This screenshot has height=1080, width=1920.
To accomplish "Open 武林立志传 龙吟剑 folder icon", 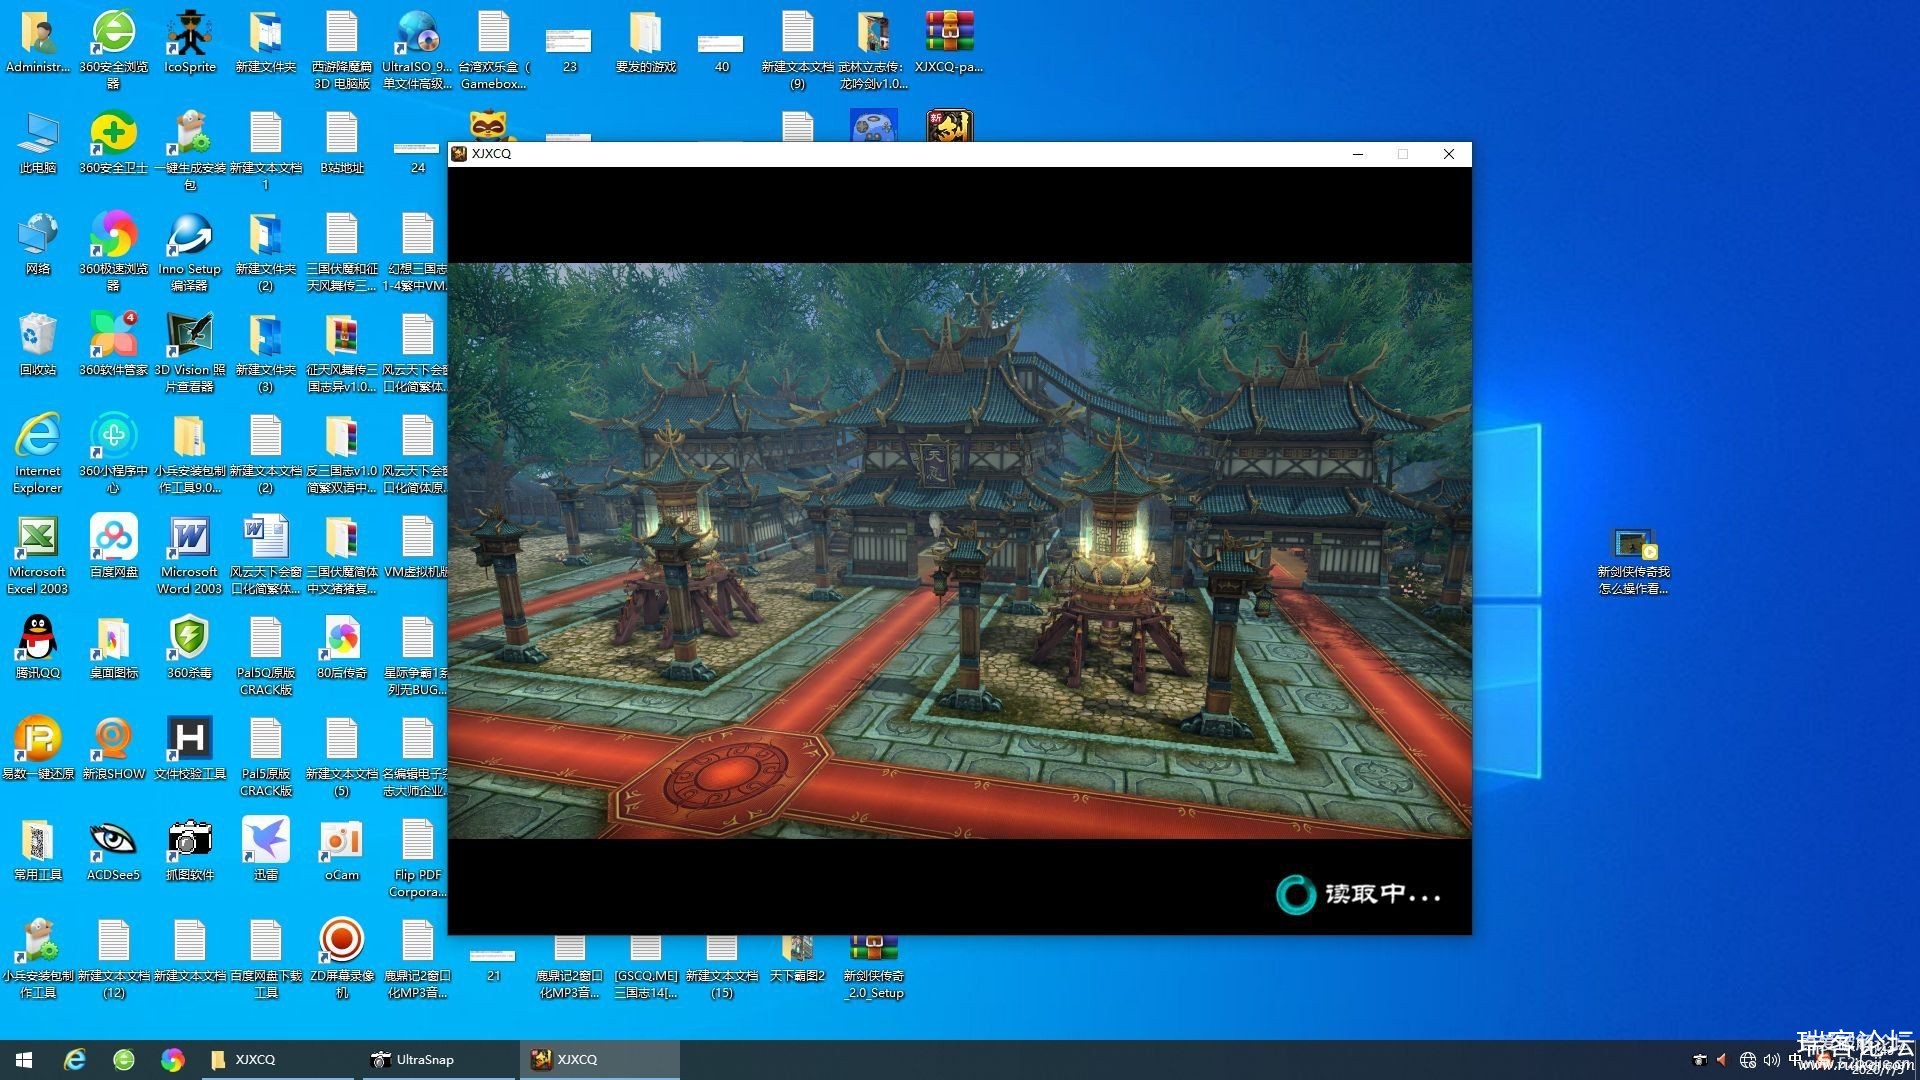I will 873,50.
